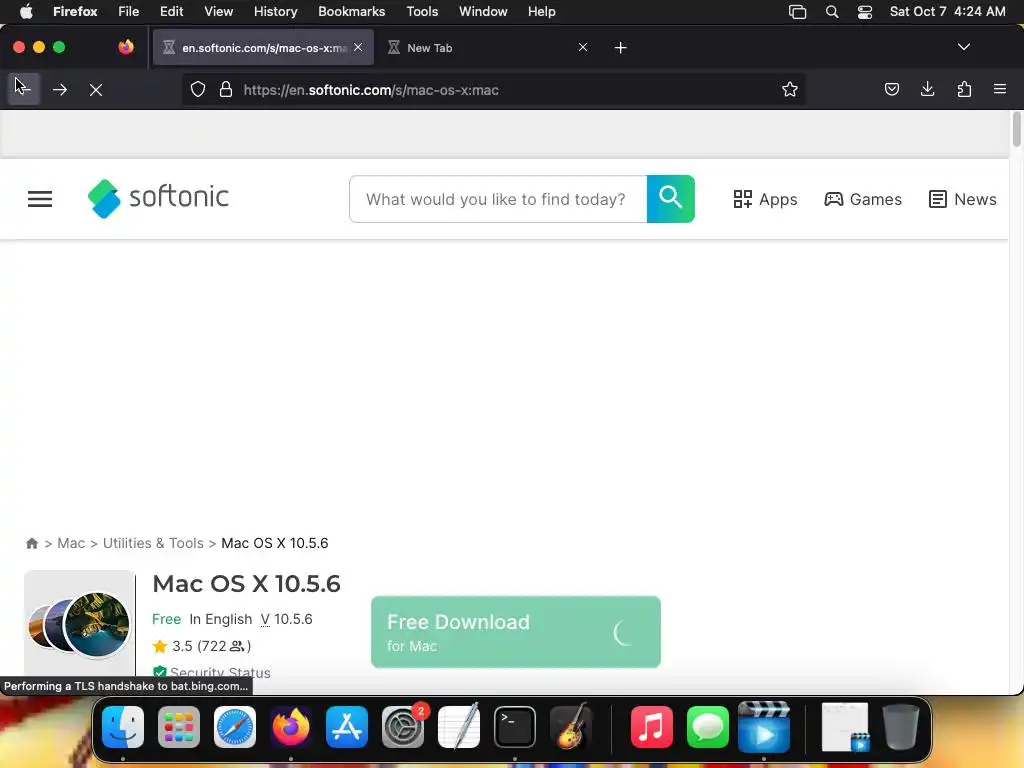Click the Spotlight search icon in menu bar

coord(832,11)
